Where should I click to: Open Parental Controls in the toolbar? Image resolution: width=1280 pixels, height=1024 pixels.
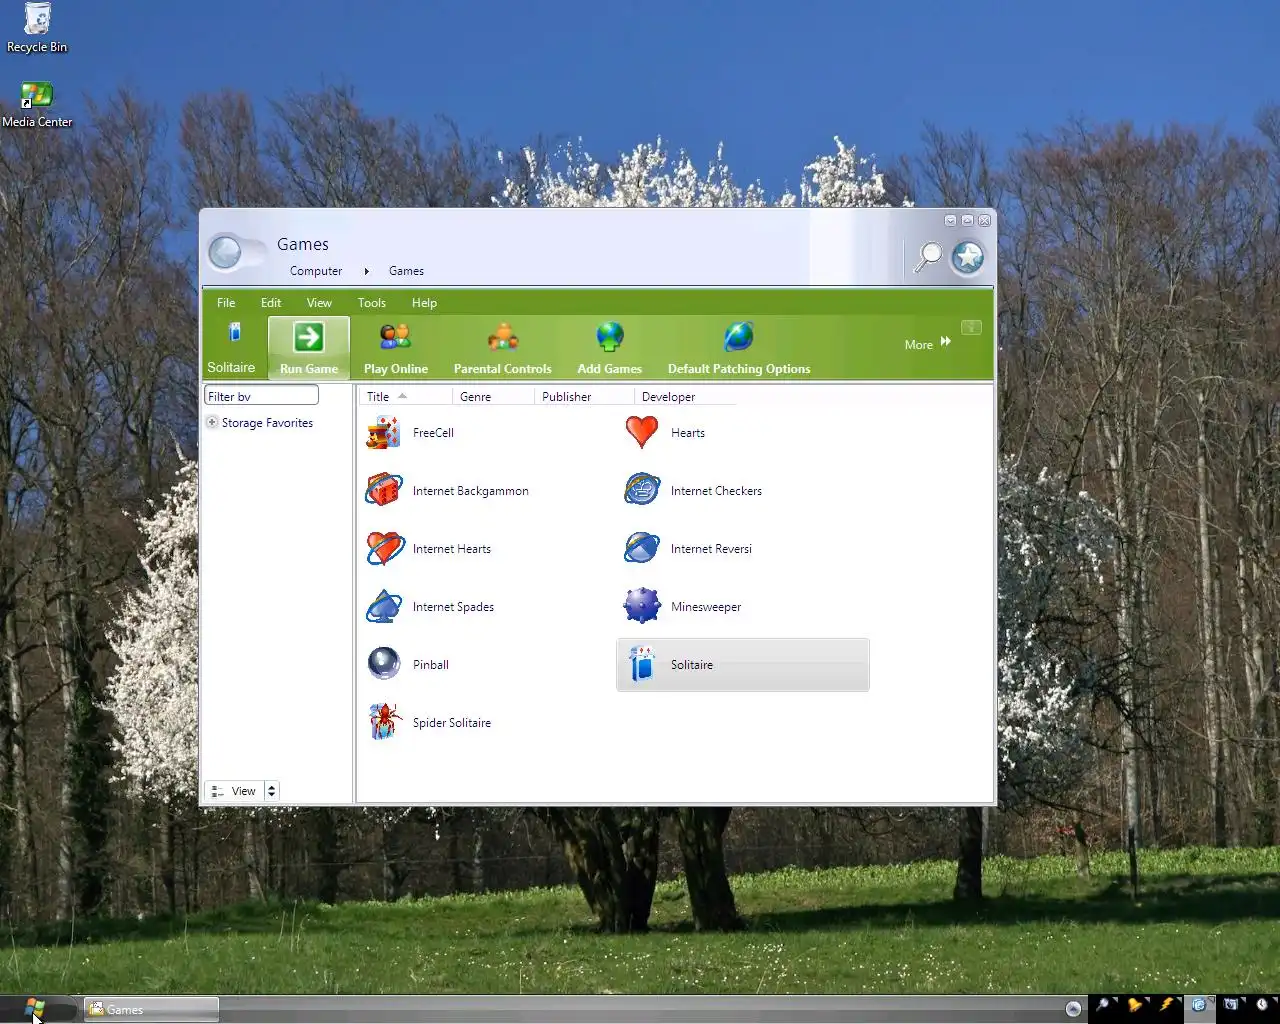point(502,348)
